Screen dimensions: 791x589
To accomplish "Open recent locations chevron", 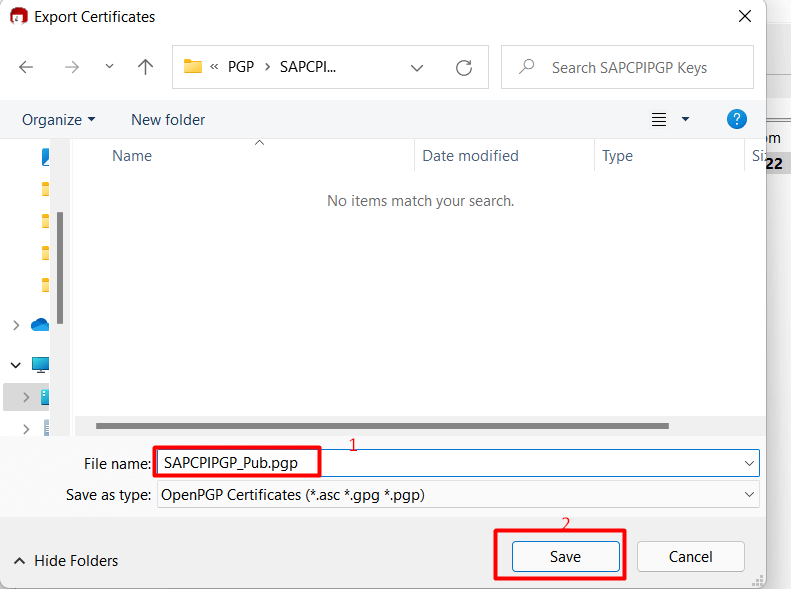I will pos(109,67).
